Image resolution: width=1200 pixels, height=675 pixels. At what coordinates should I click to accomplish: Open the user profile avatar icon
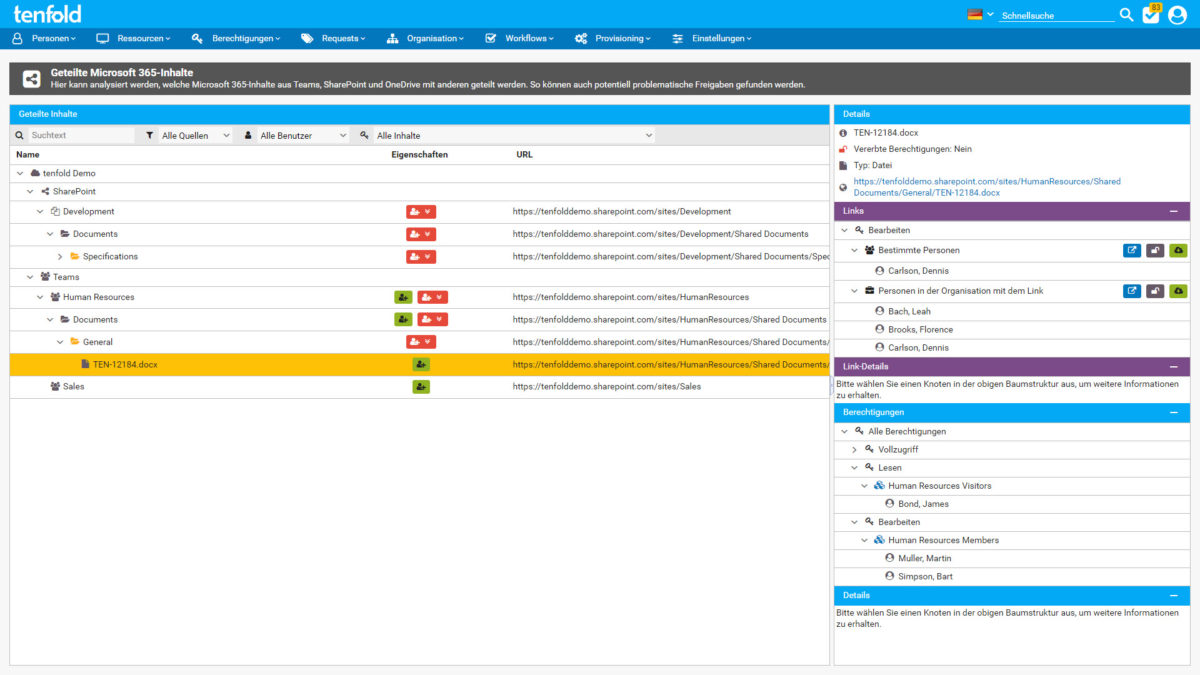(1177, 15)
